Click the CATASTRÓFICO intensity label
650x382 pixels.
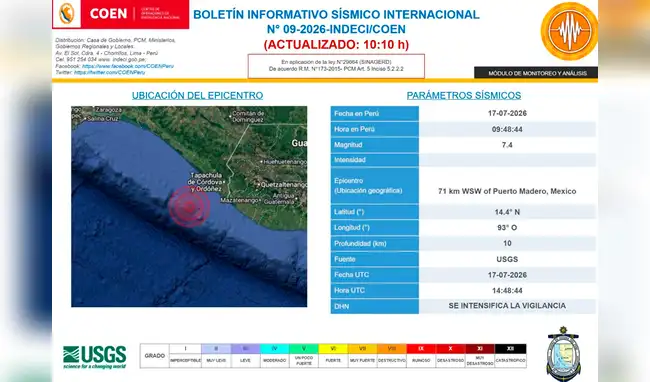[510, 361]
